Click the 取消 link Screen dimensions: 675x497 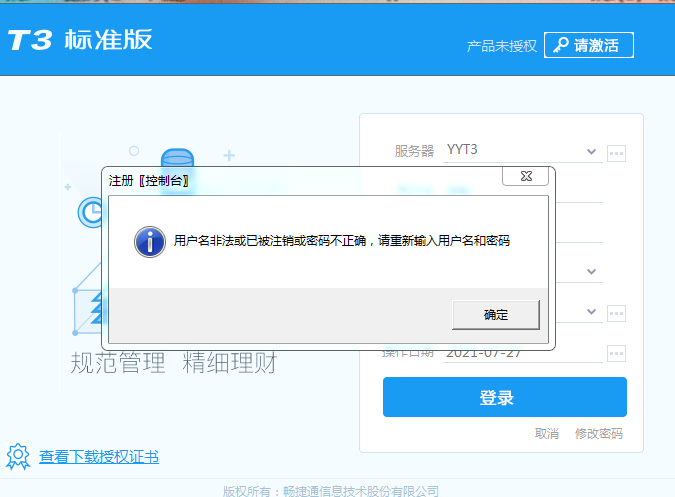(547, 433)
